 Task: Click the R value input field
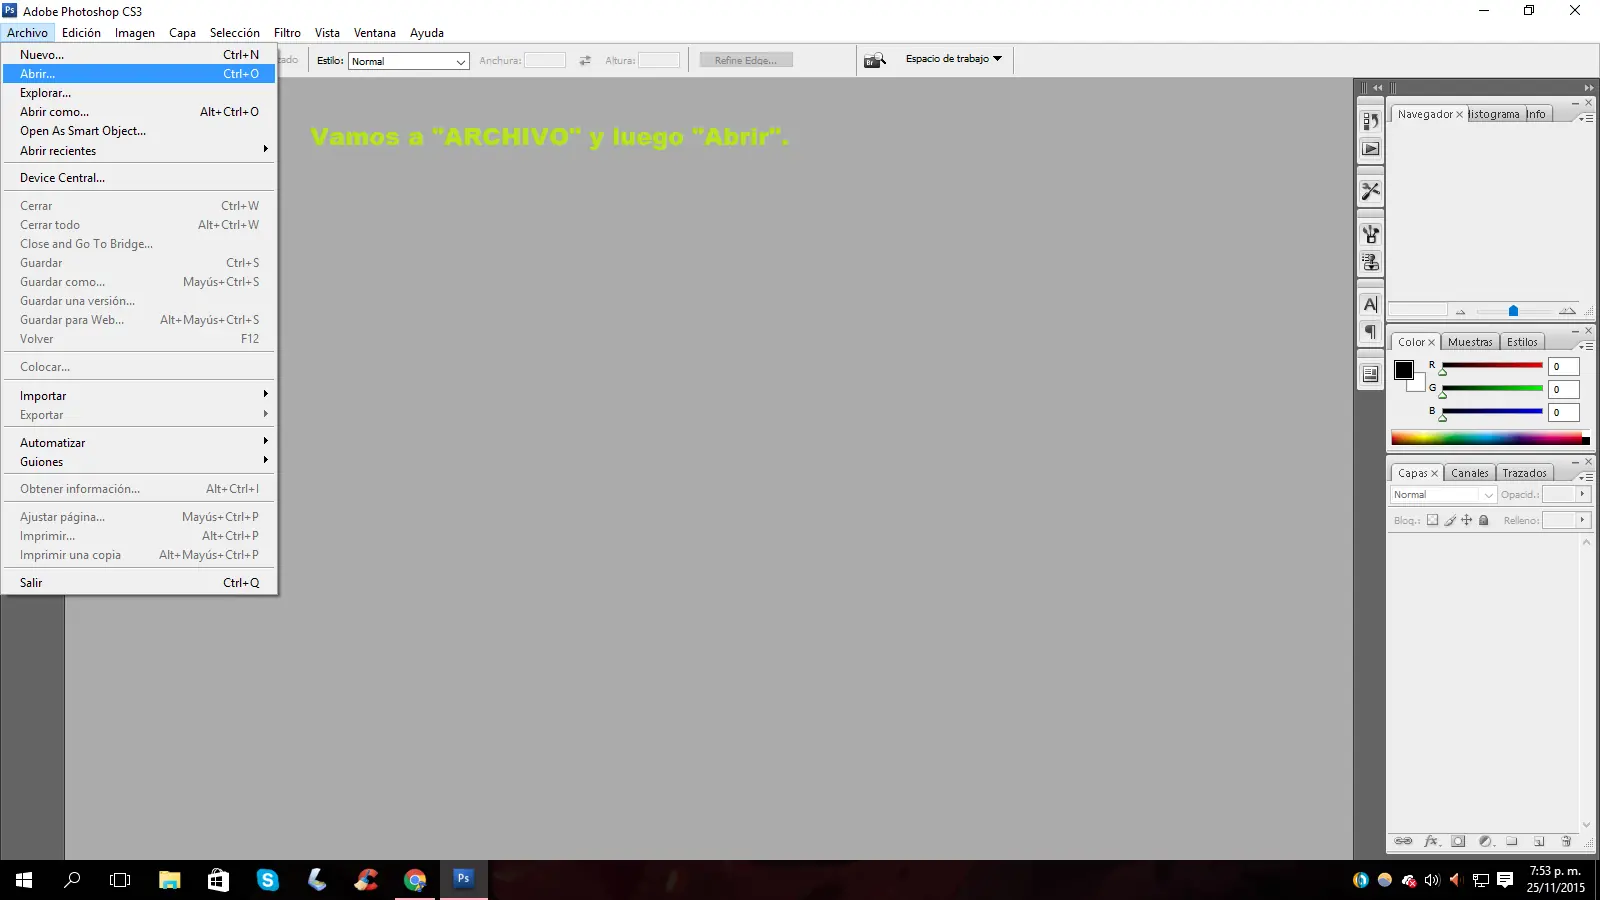(1564, 367)
